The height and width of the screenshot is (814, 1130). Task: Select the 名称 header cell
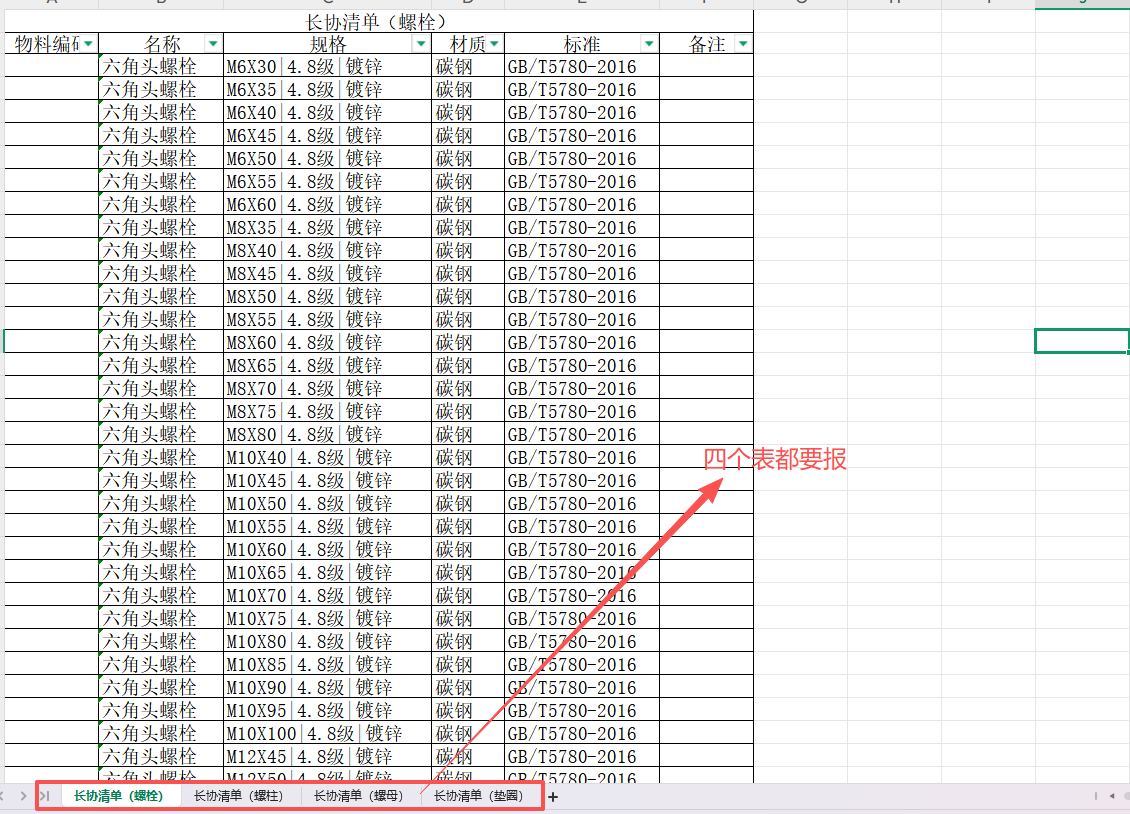161,44
